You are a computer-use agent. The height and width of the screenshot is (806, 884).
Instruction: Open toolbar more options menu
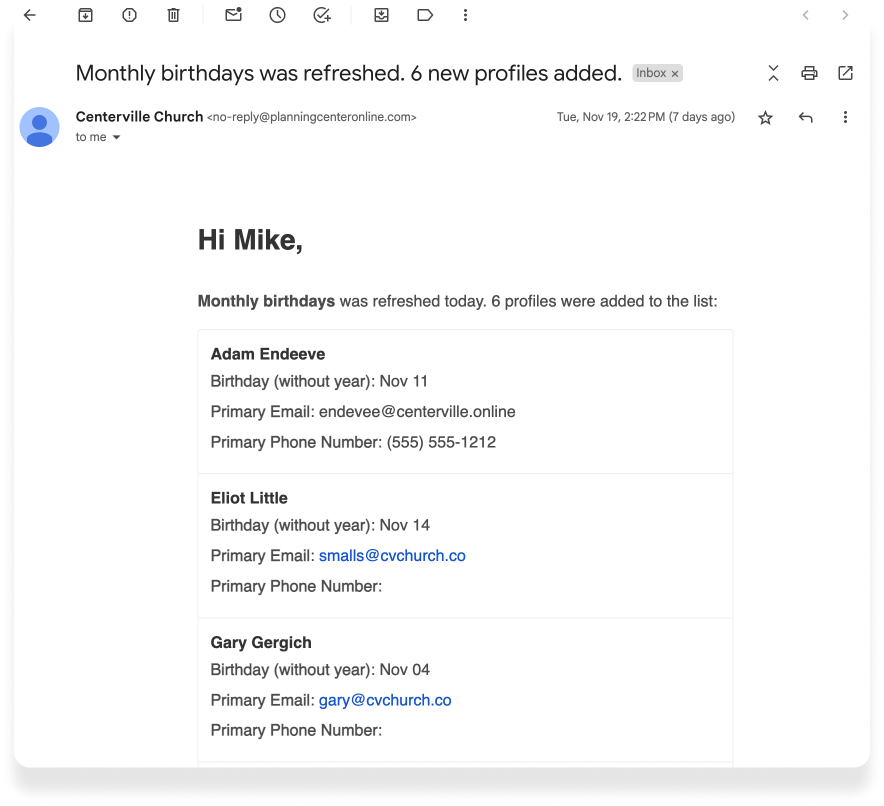tap(465, 16)
